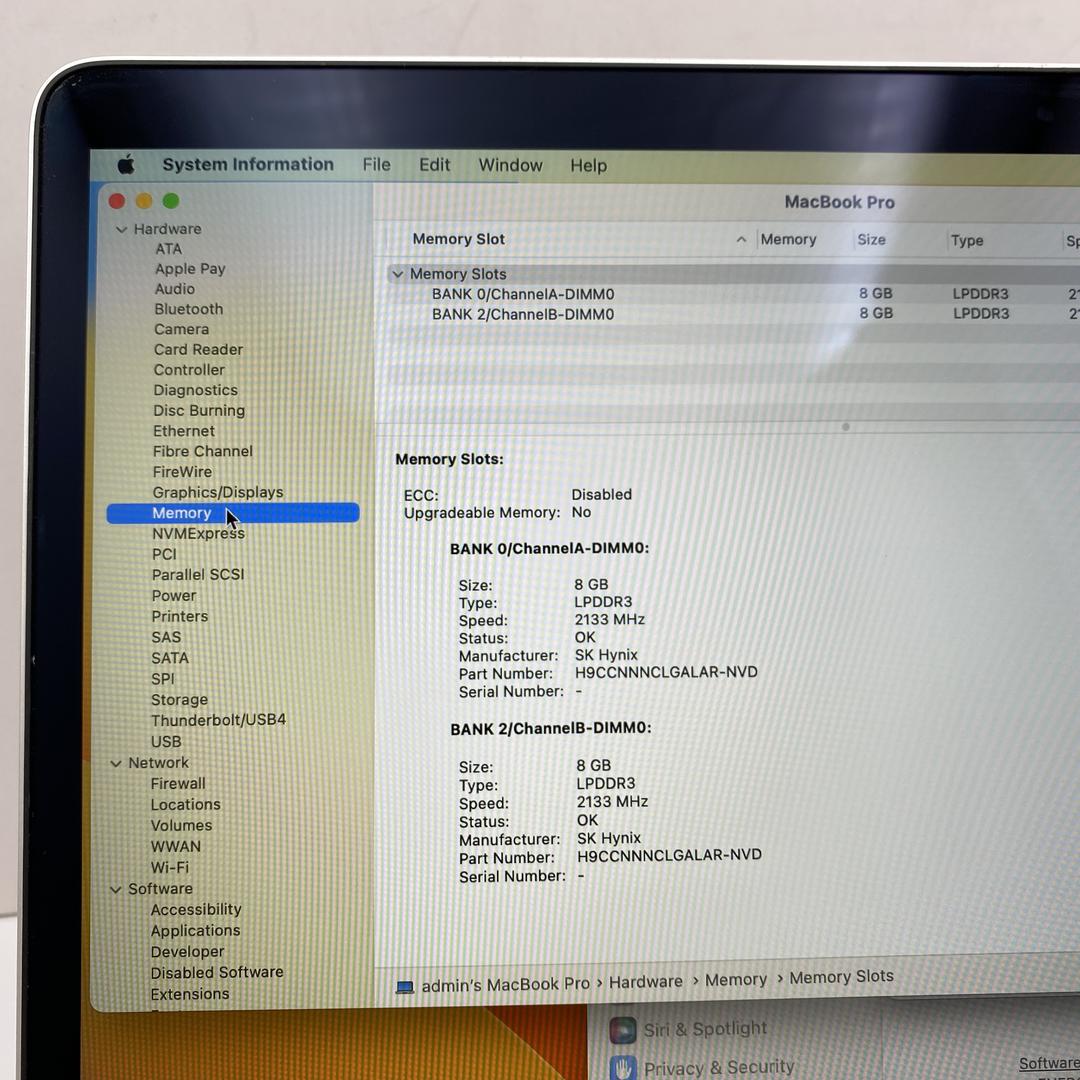Screen dimensions: 1080x1080
Task: Select Disc Burning in the sidebar
Action: [x=199, y=411]
